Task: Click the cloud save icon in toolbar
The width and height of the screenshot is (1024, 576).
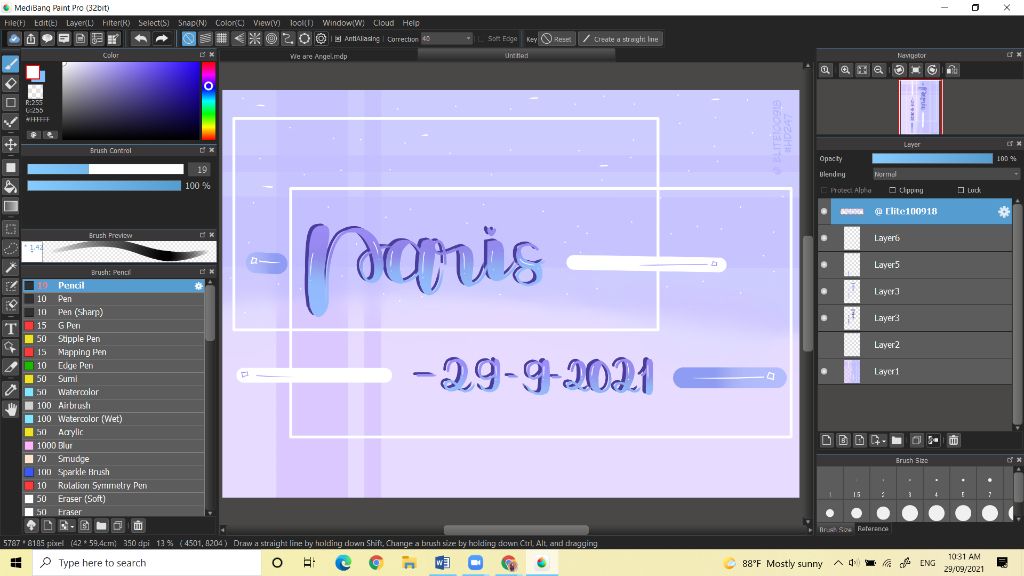Action: tap(14, 39)
